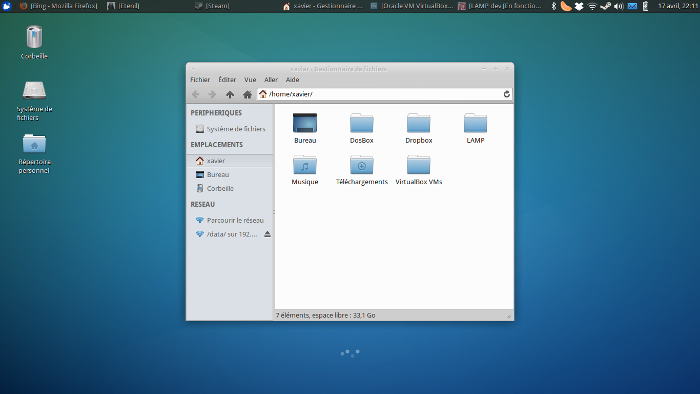Select Système de fichiers desktop drive icon

34,101
